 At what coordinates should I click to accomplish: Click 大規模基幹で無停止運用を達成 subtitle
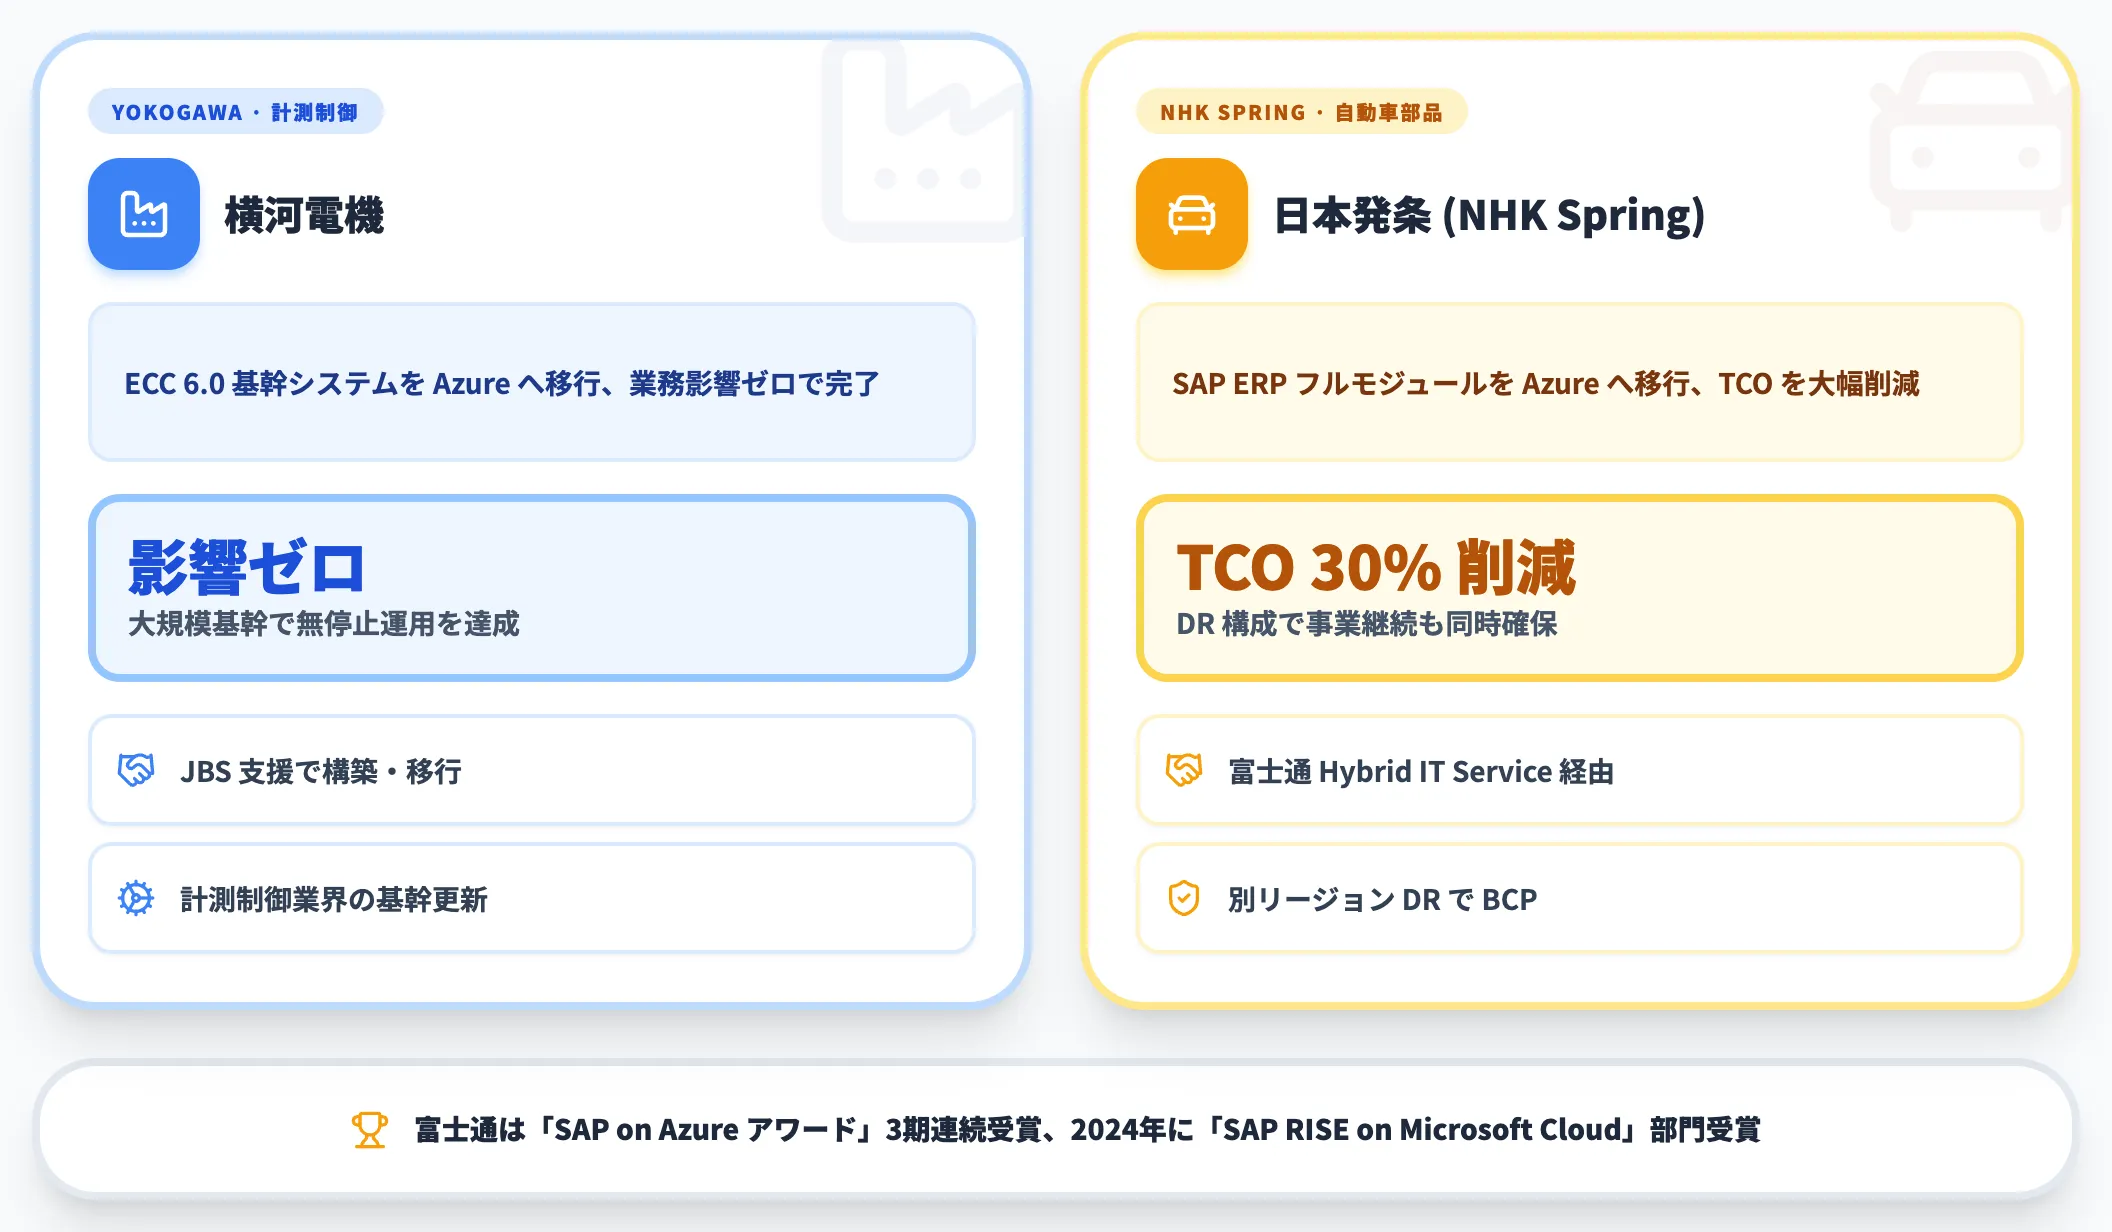(324, 623)
